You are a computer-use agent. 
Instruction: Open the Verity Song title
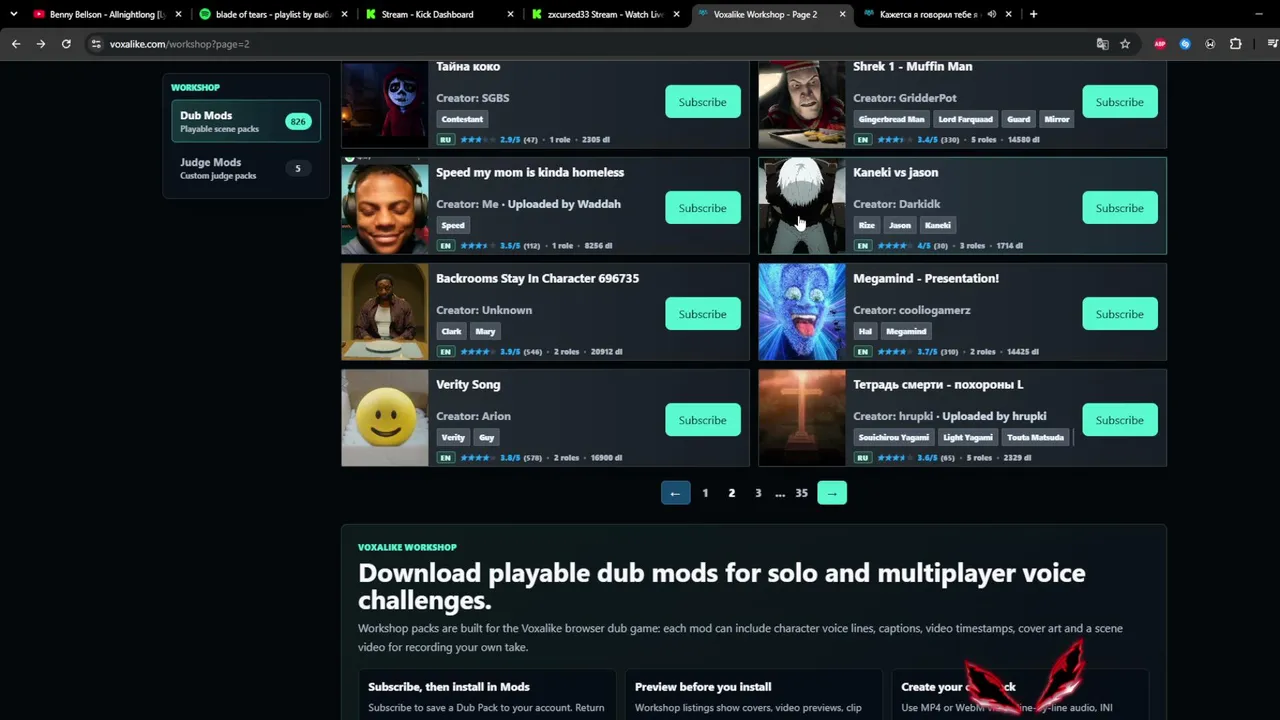468,384
